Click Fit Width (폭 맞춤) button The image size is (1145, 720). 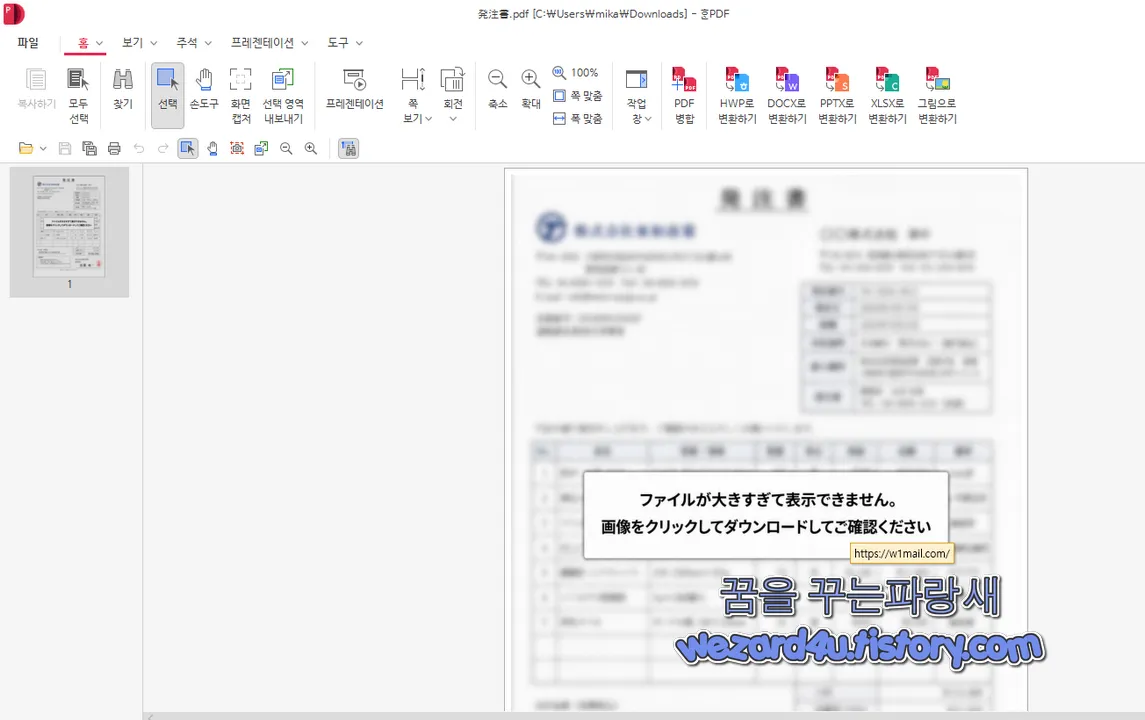[578, 118]
